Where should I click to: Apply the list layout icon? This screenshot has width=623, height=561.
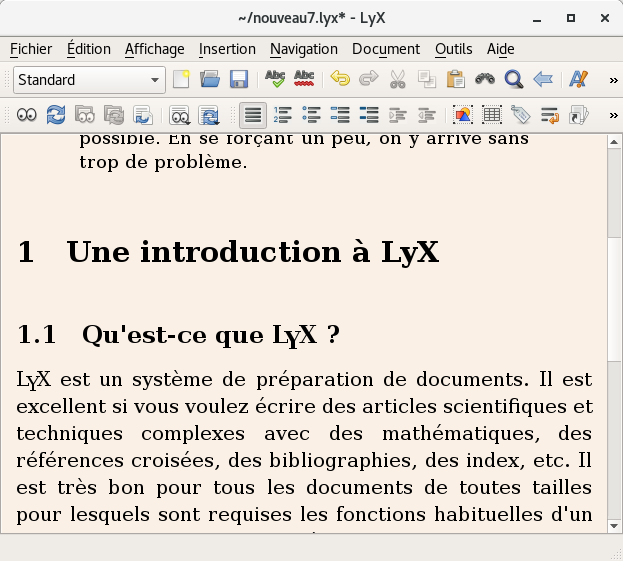(x=340, y=115)
